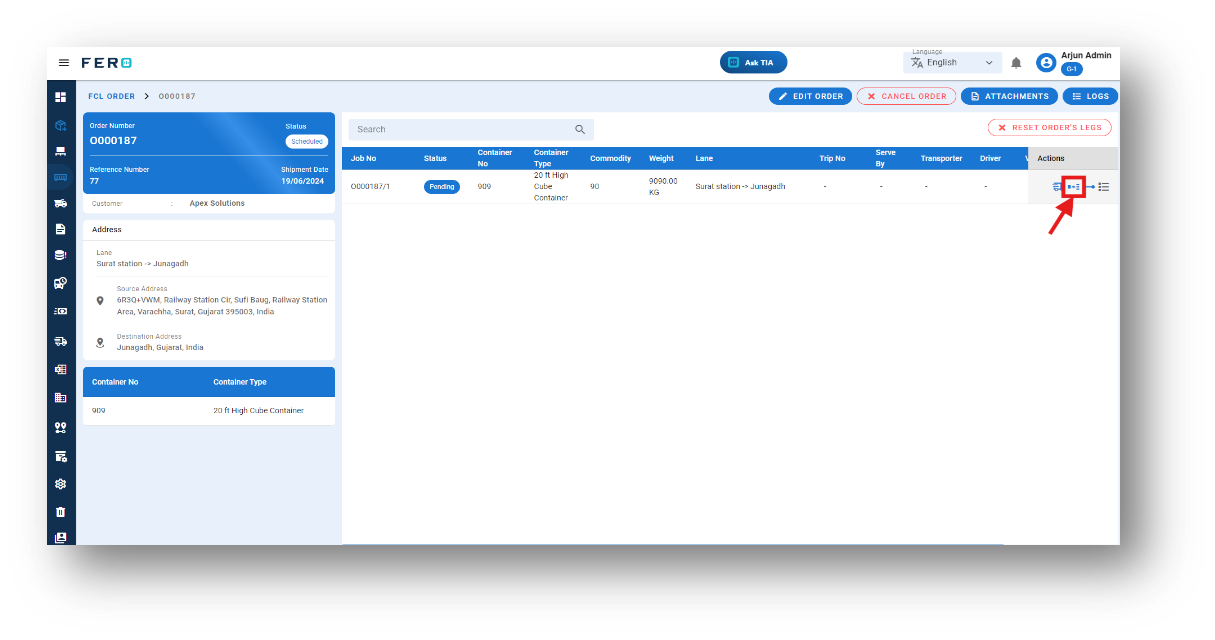Open the ATTACHMENTS button
Image resolution: width=1215 pixels, height=640 pixels.
(1009, 96)
